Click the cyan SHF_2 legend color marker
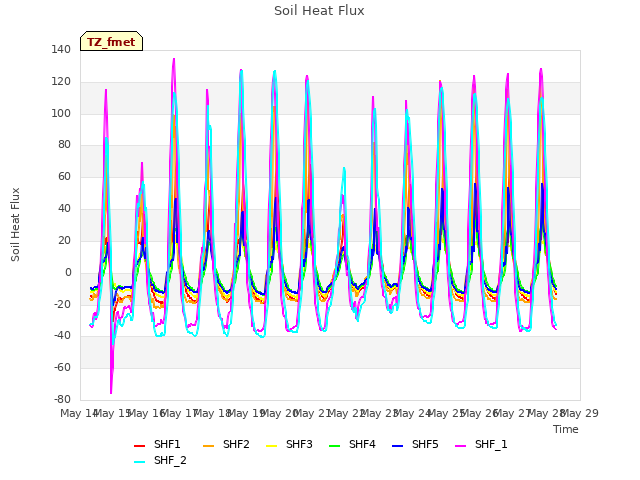 click(x=139, y=462)
